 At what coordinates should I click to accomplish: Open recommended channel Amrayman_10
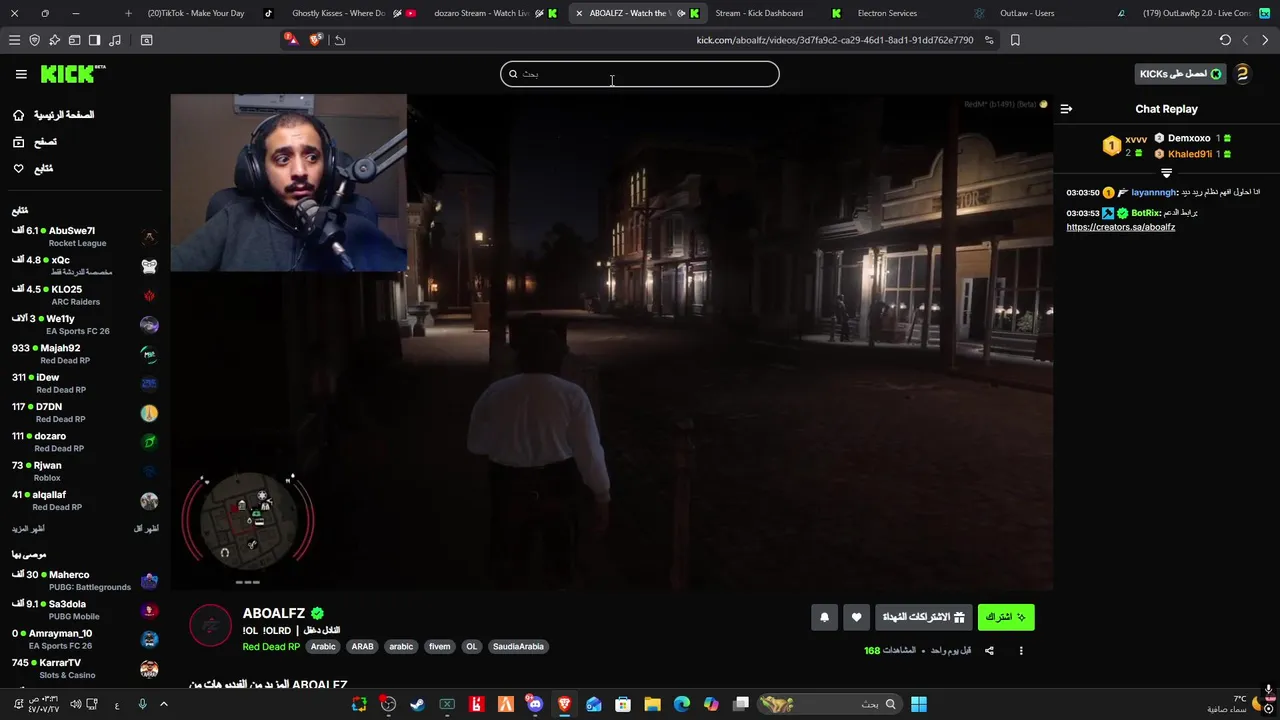point(84,639)
